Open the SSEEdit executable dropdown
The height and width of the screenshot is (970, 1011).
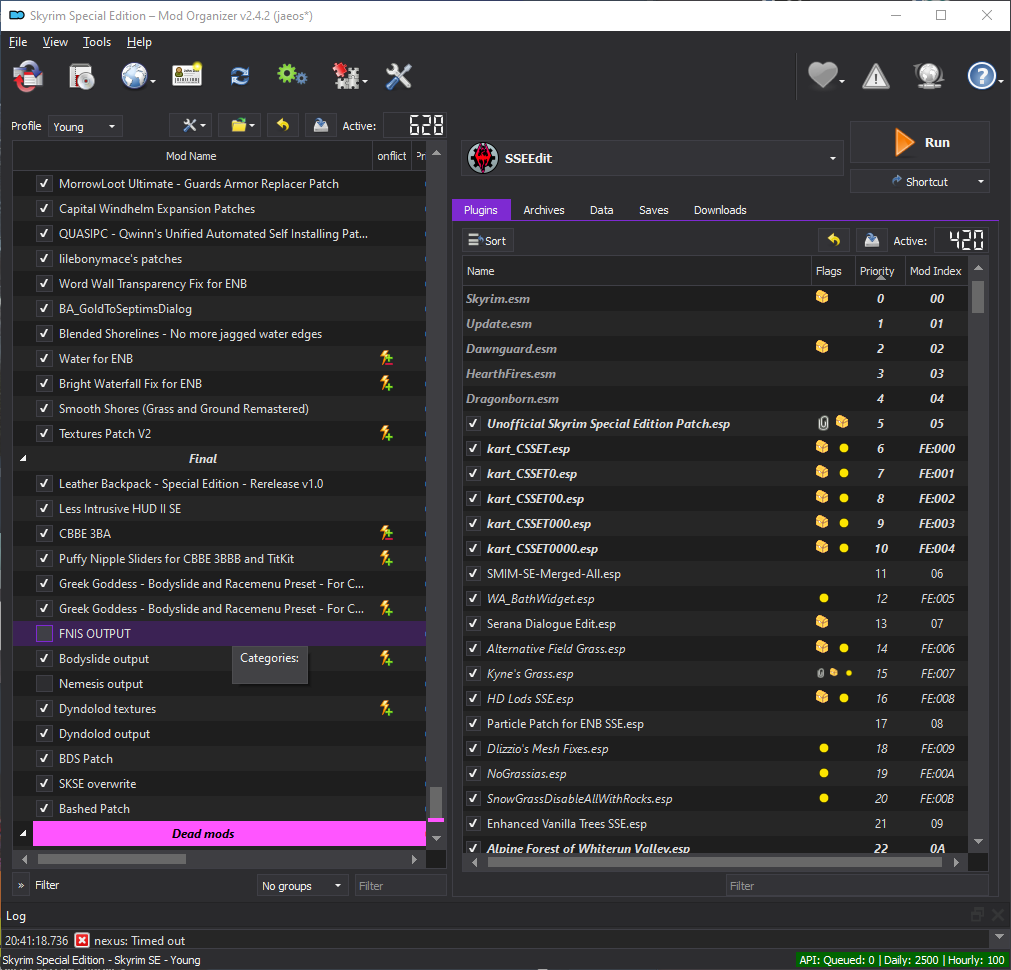[653, 158]
